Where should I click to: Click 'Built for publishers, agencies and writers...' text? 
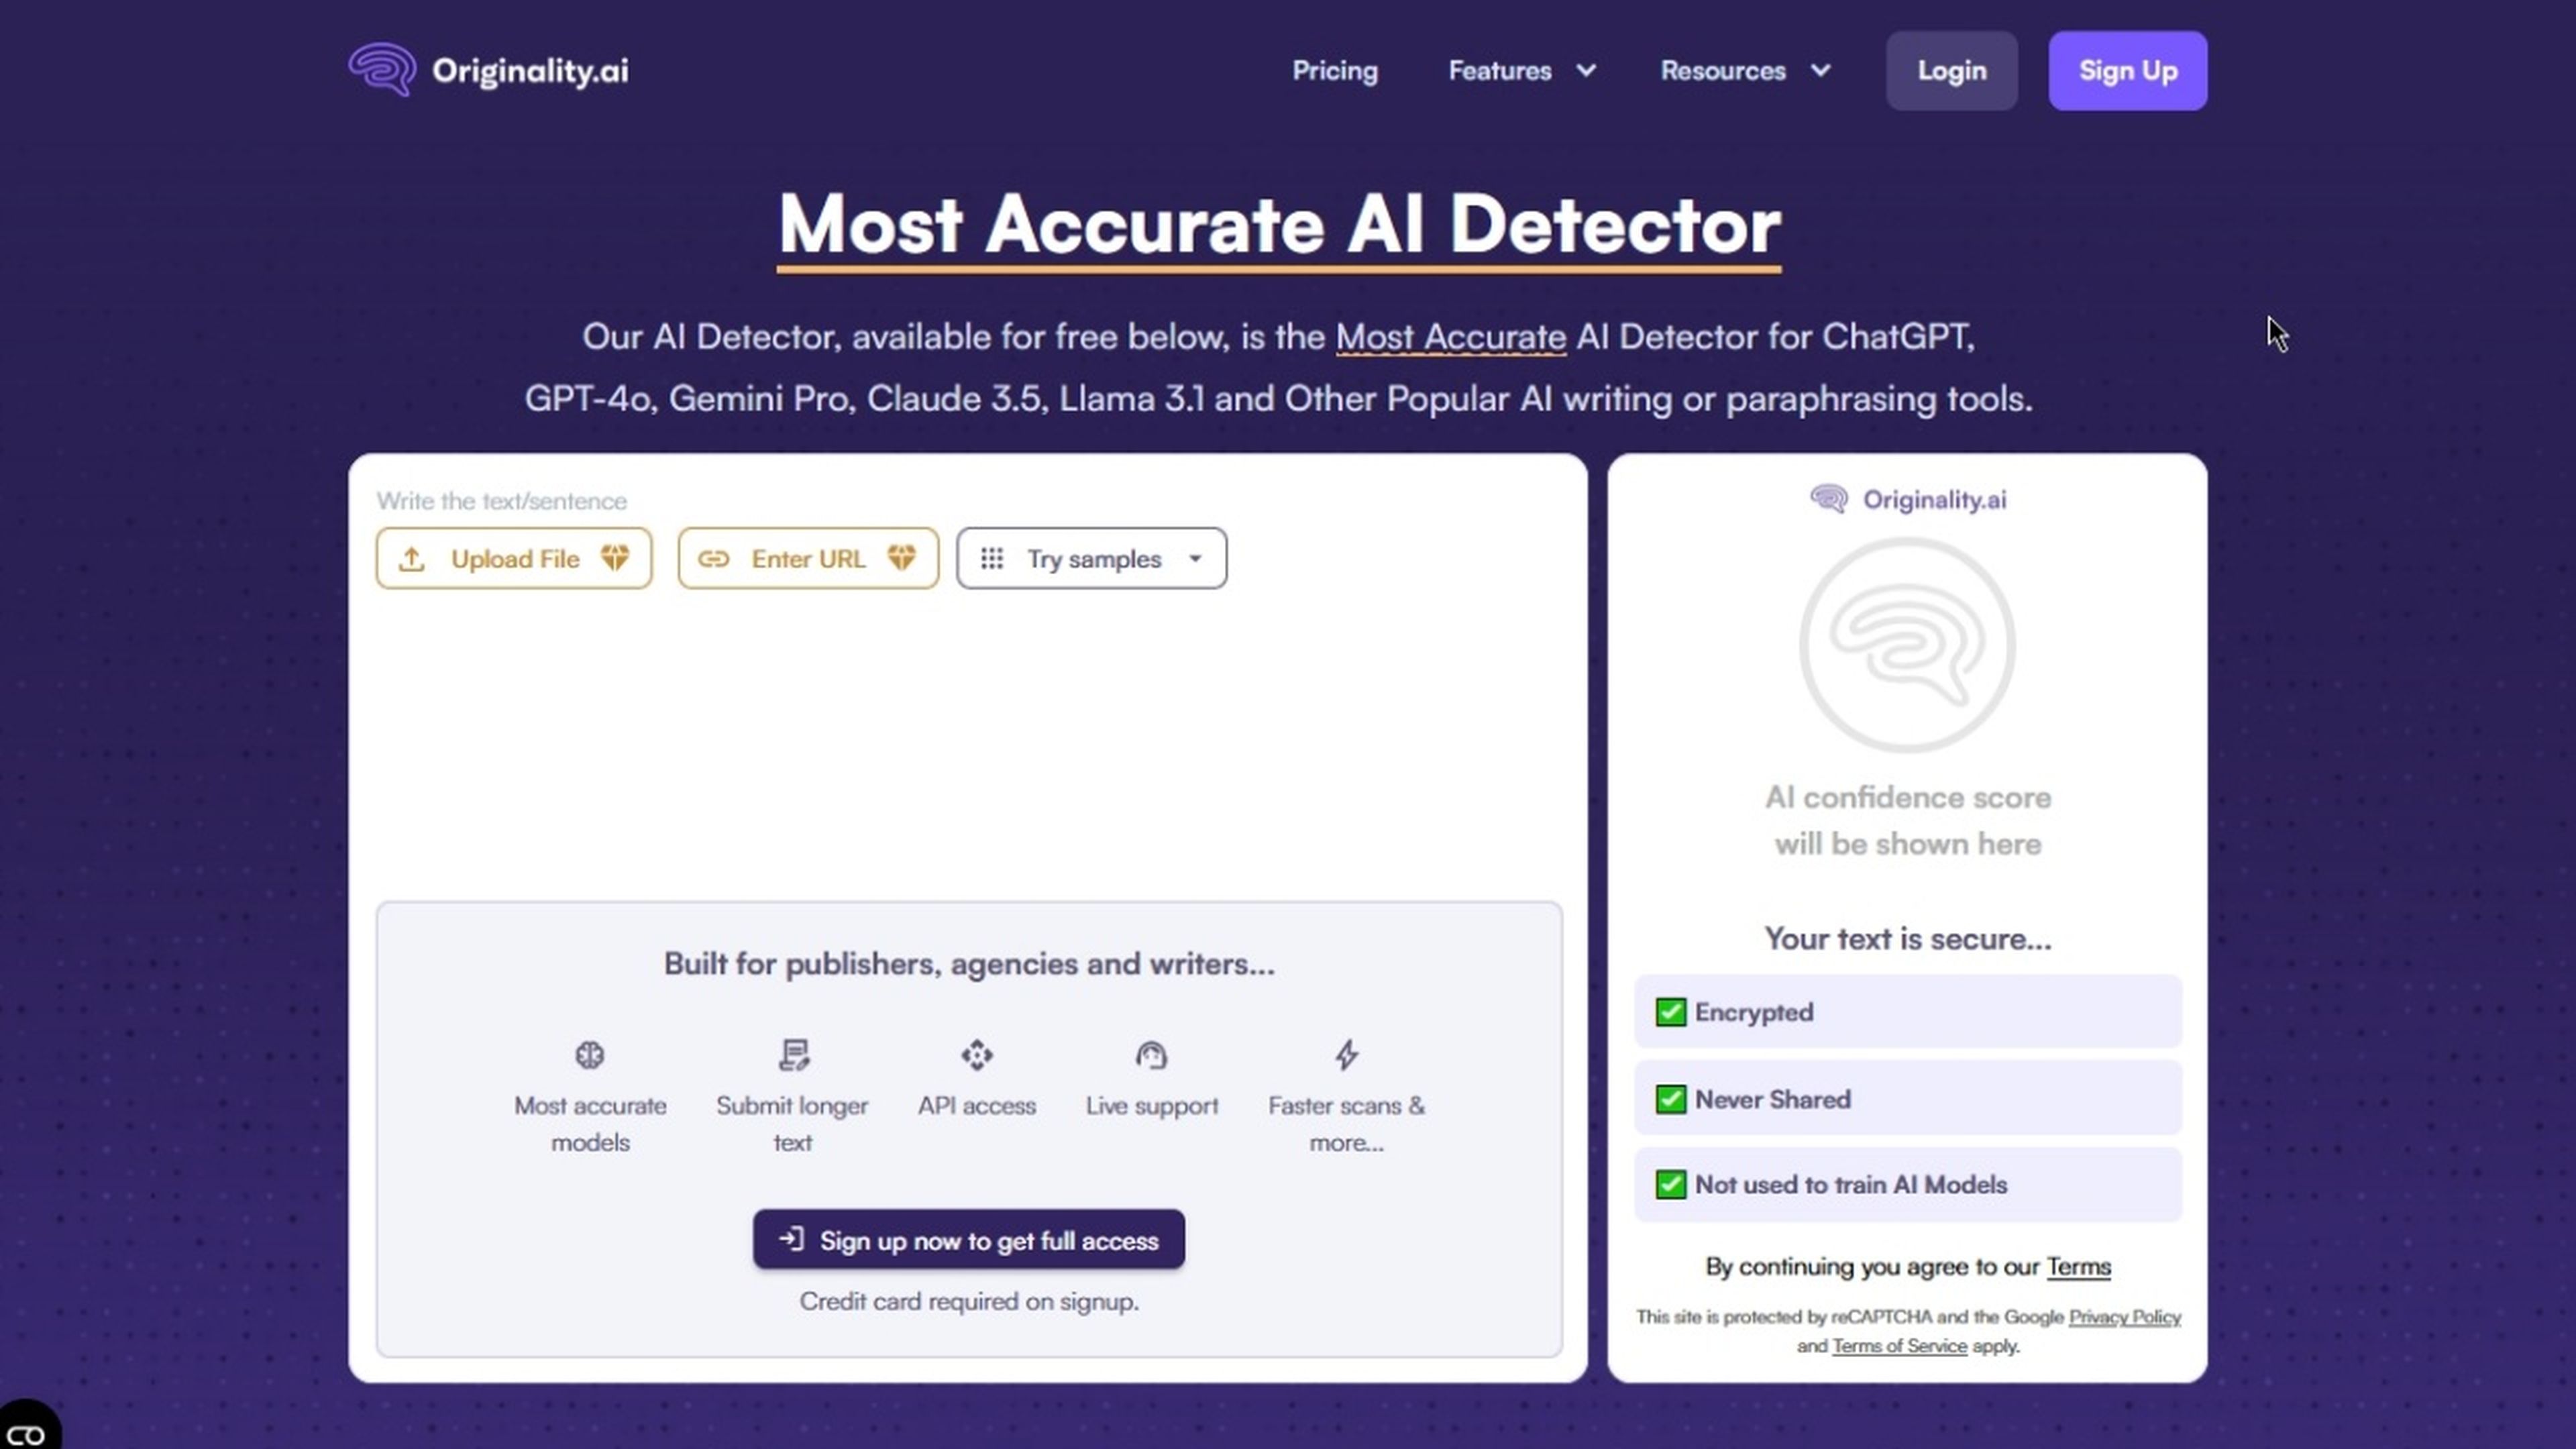[x=969, y=964]
